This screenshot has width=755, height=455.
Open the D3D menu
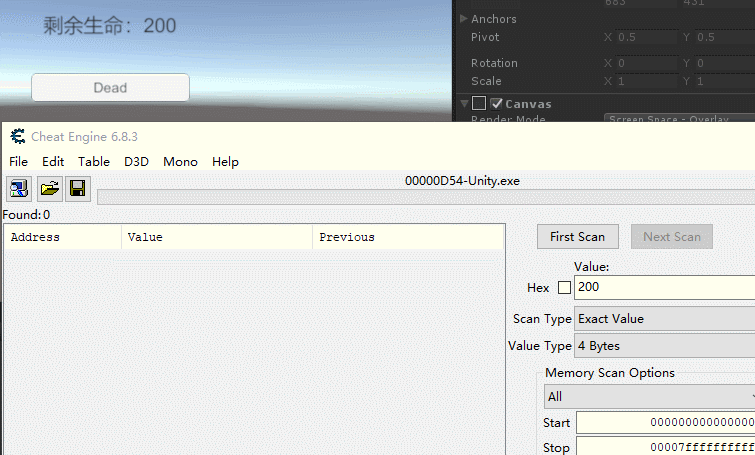[136, 162]
